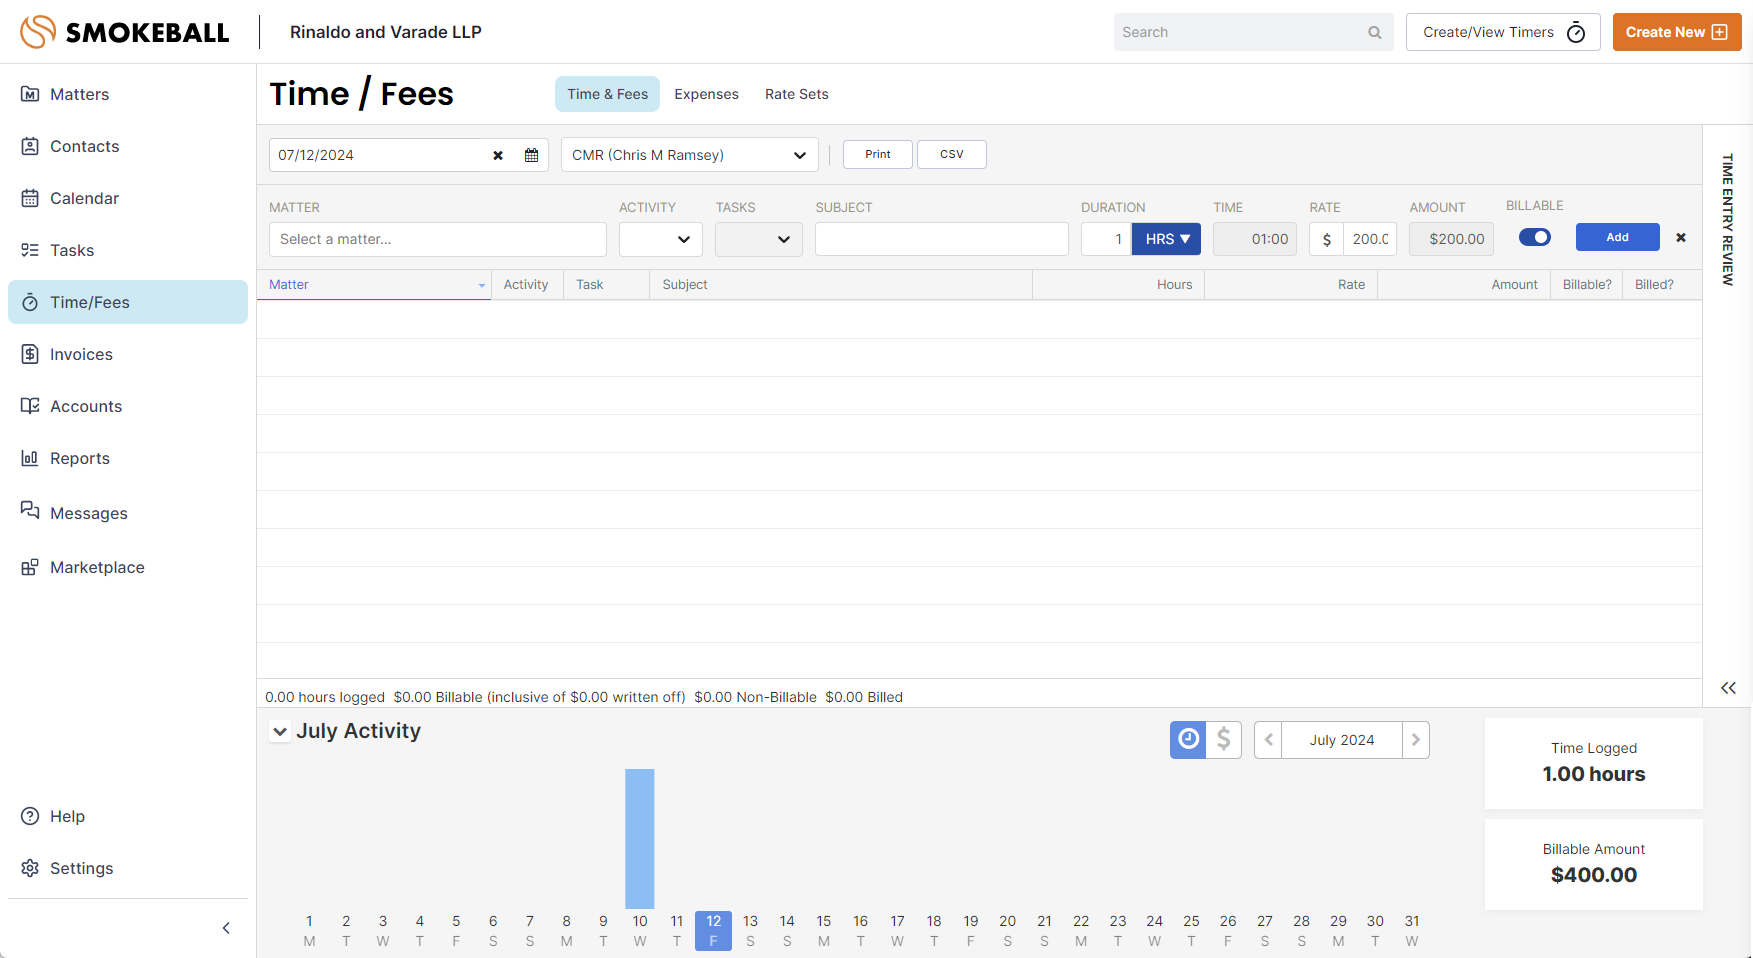This screenshot has height=958, width=1753.
Task: Select day 15 in the July calendar strip
Action: click(824, 930)
